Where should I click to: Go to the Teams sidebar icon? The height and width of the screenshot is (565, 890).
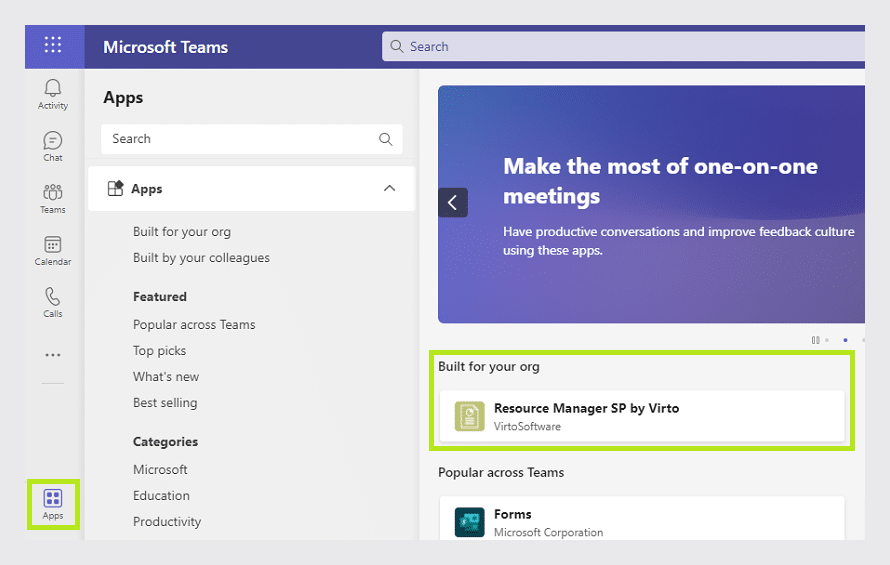tap(53, 198)
